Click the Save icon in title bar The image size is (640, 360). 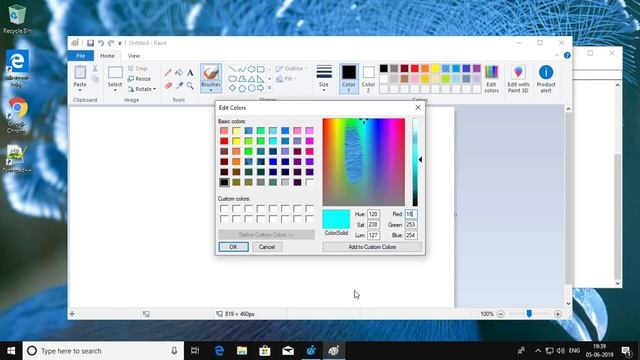point(91,43)
